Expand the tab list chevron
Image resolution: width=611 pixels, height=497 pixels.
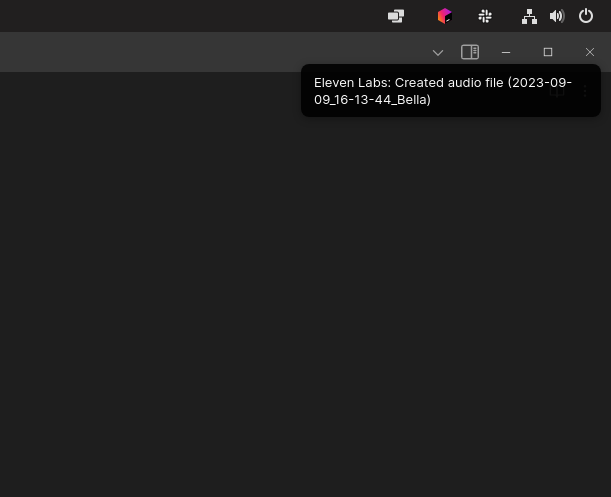click(438, 53)
